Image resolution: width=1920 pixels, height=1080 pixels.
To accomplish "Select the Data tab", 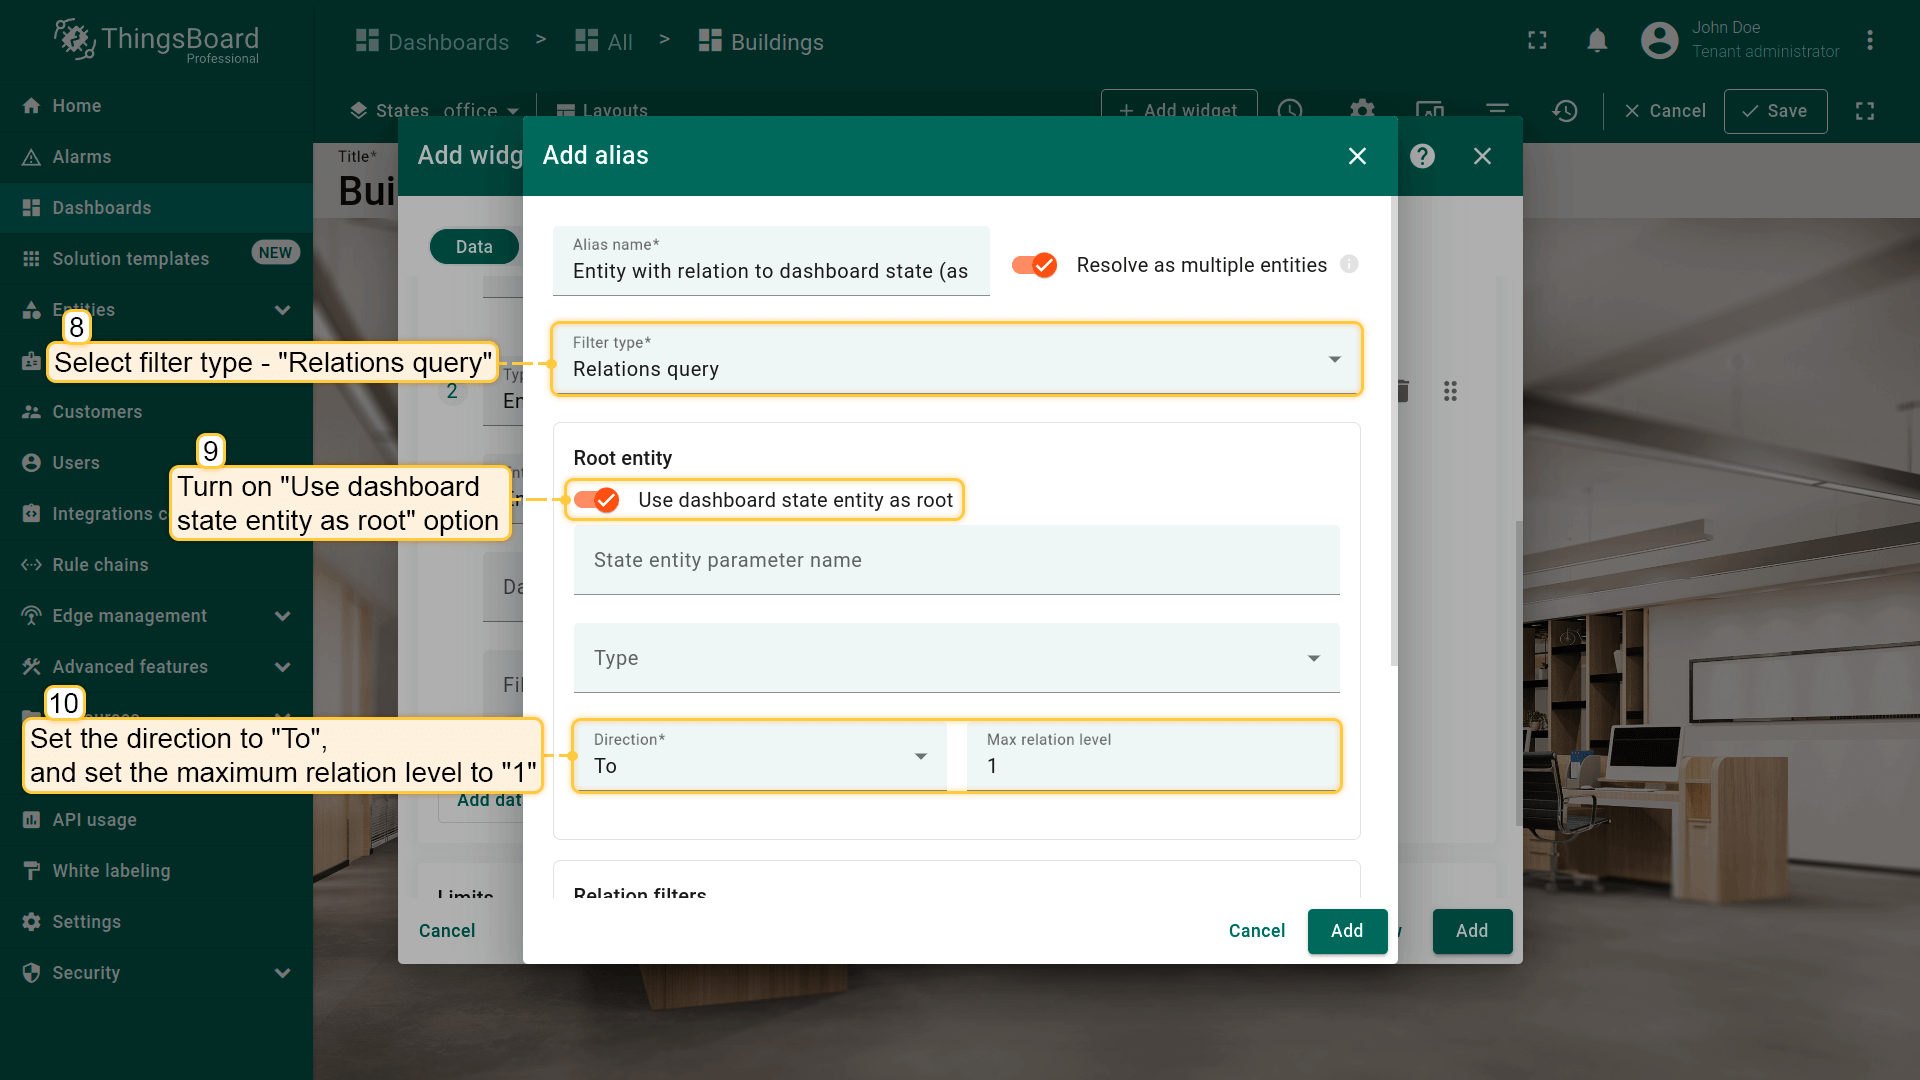I will click(x=474, y=247).
